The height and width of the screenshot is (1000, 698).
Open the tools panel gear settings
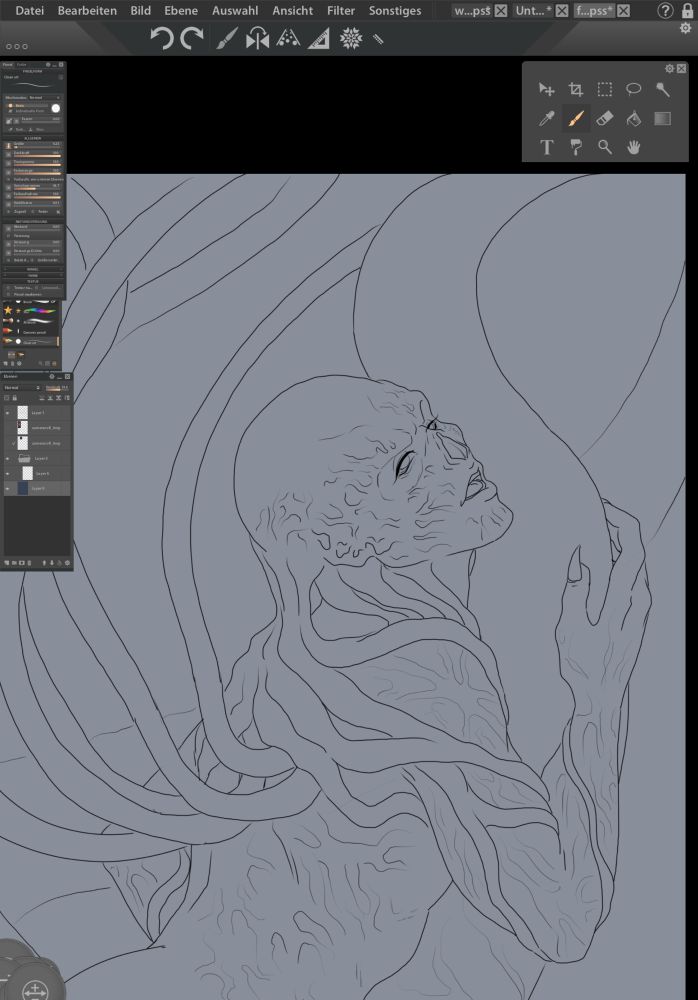tap(669, 68)
